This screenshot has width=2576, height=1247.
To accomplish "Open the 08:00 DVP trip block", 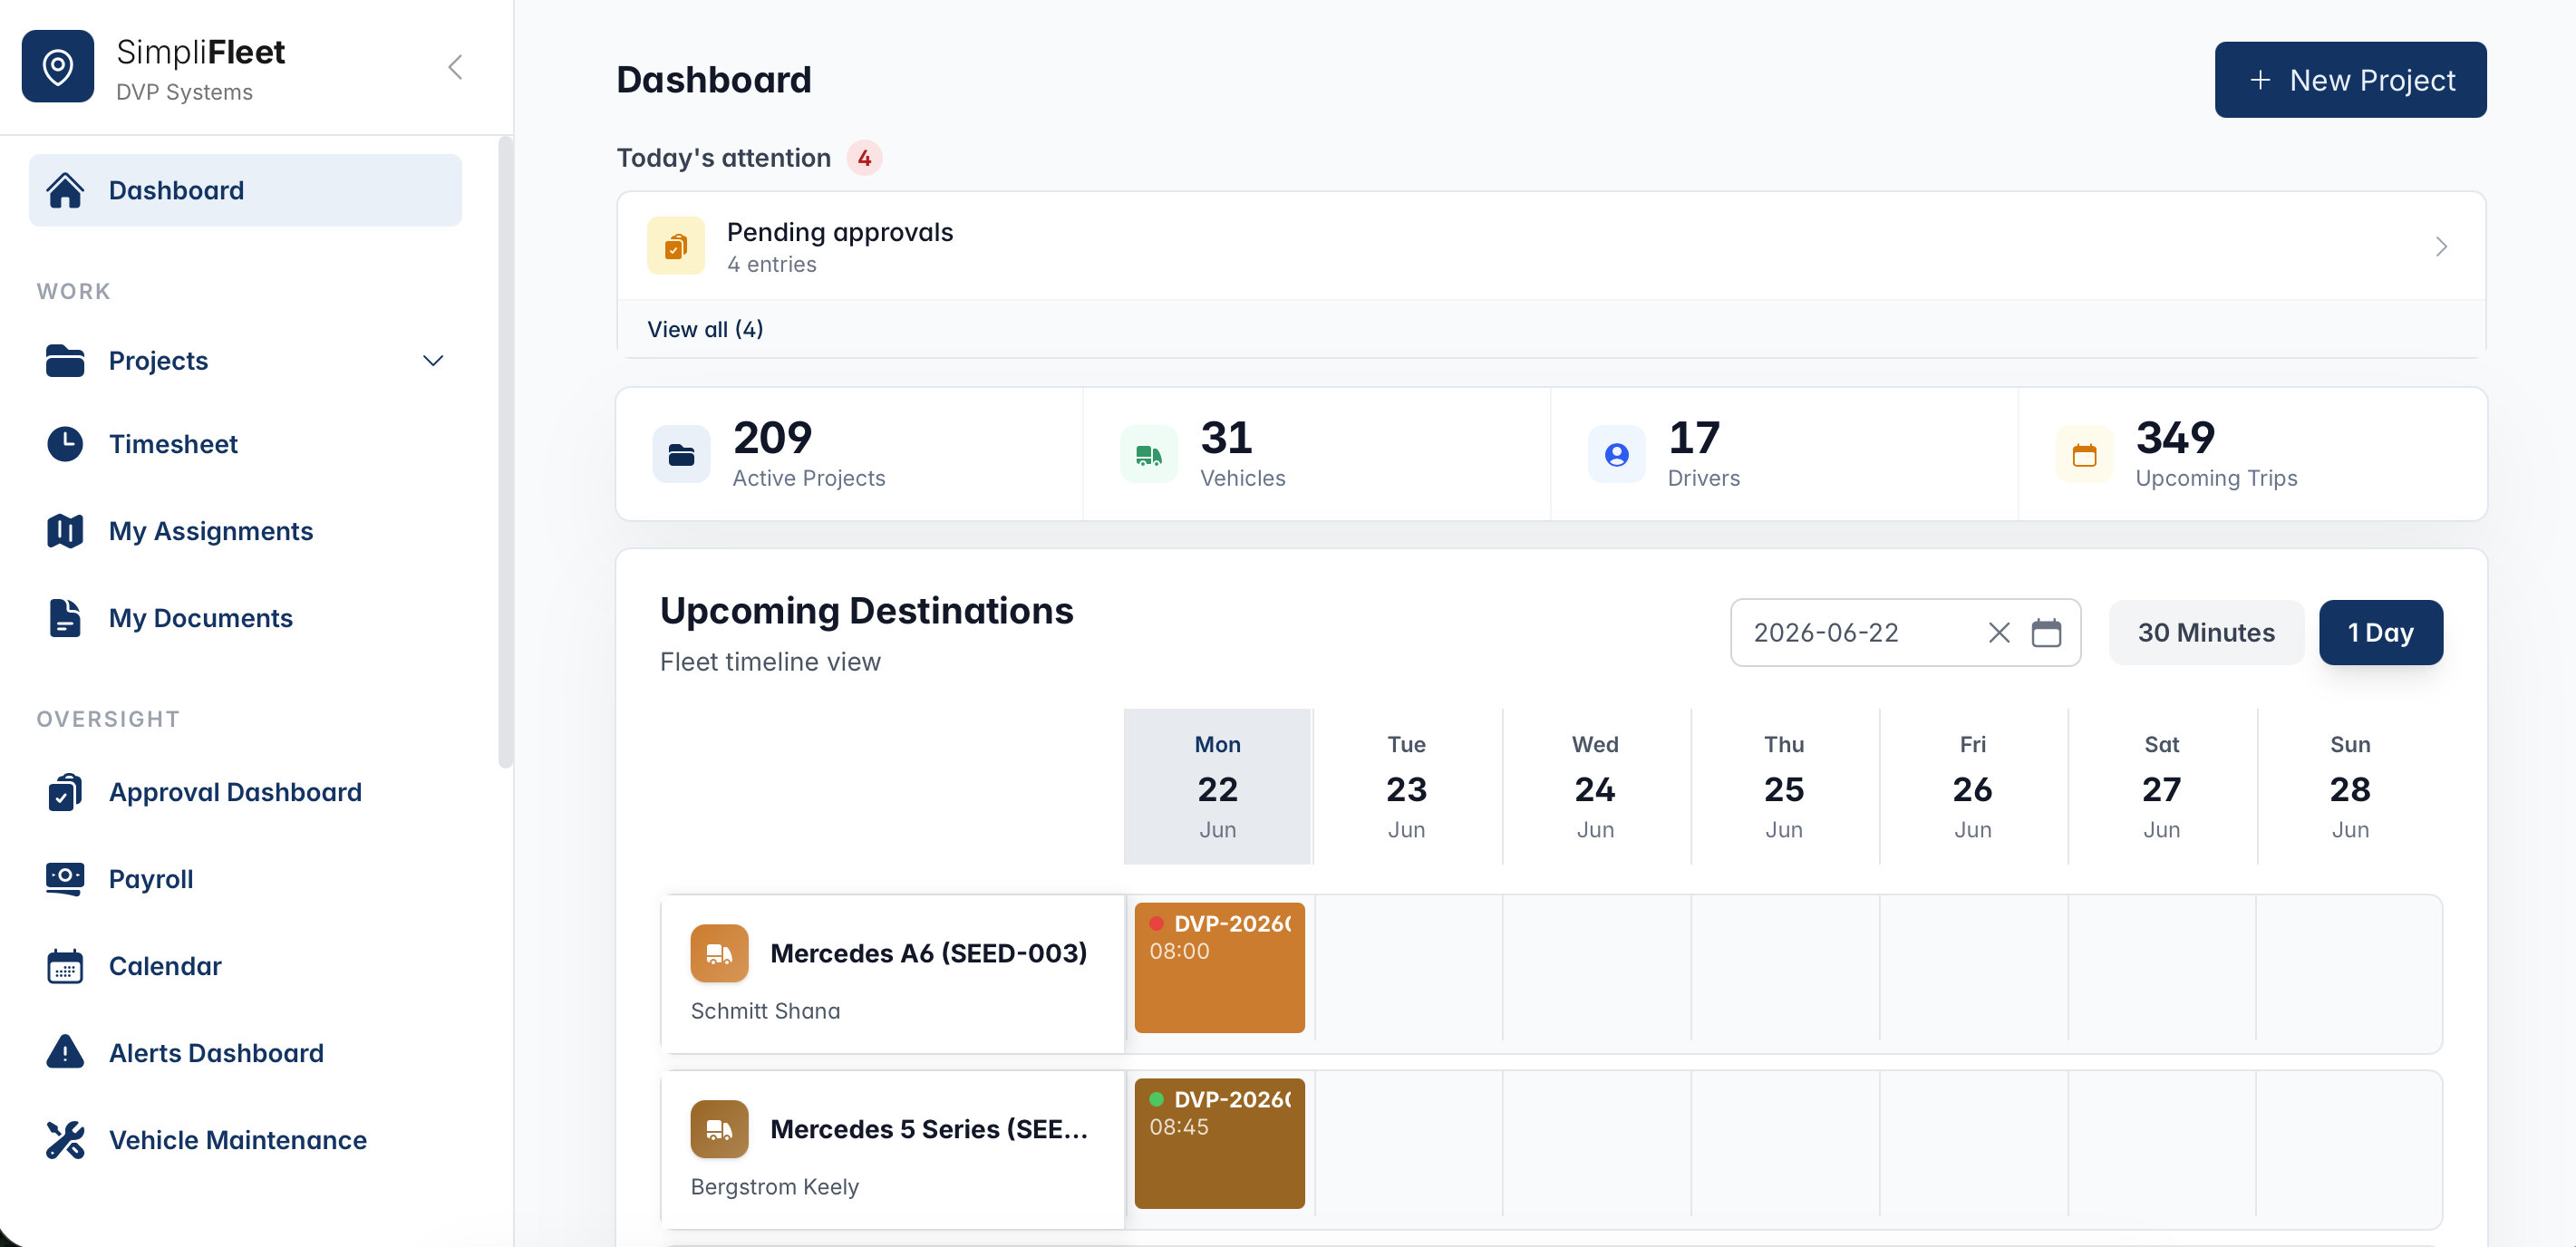I will pyautogui.click(x=1219, y=967).
